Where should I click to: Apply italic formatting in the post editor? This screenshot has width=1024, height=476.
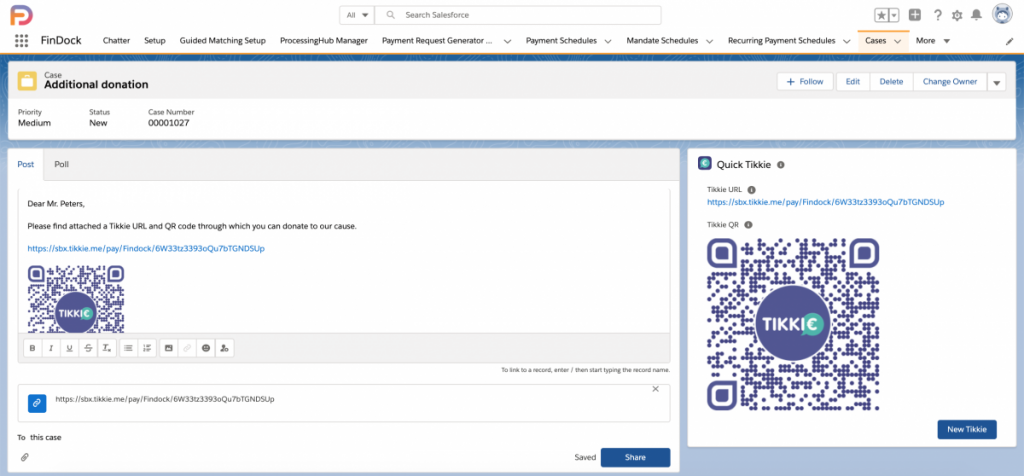pos(51,349)
